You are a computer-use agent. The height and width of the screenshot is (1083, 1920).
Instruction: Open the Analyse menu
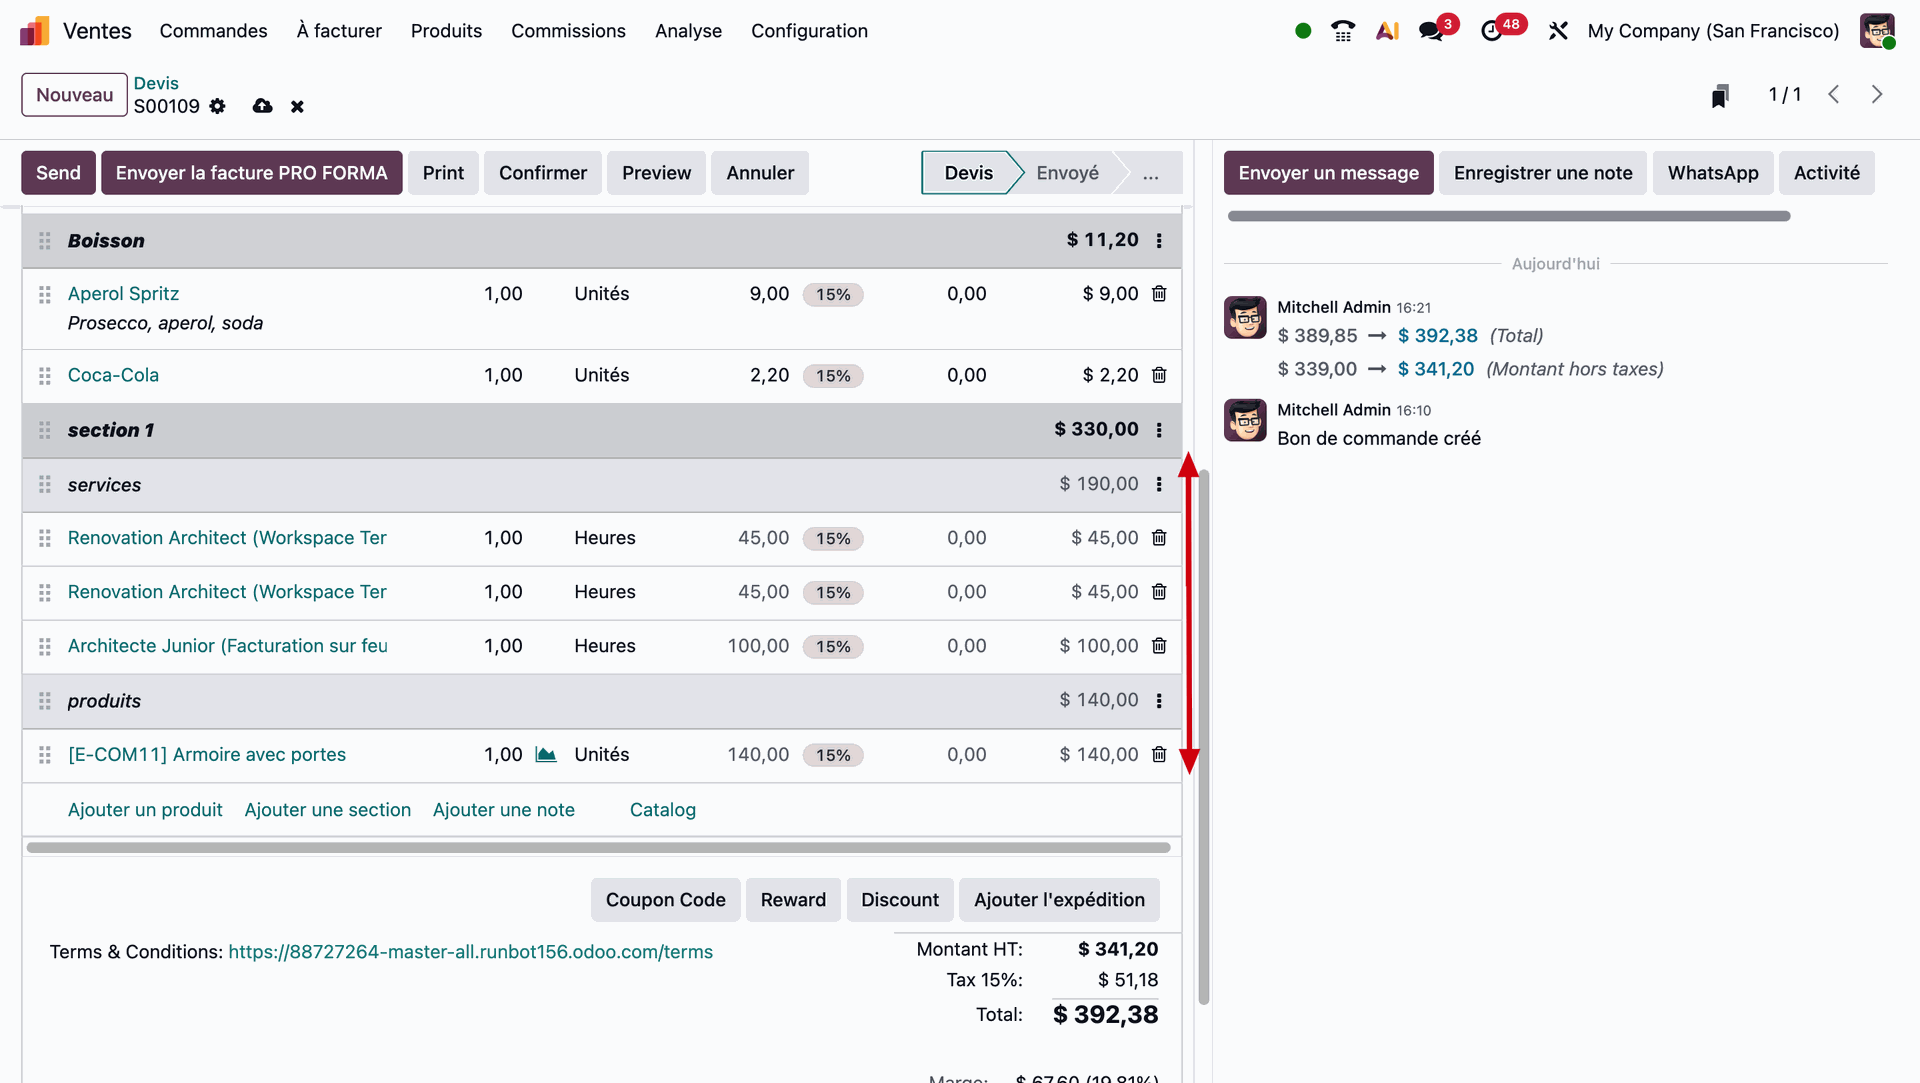(x=688, y=31)
